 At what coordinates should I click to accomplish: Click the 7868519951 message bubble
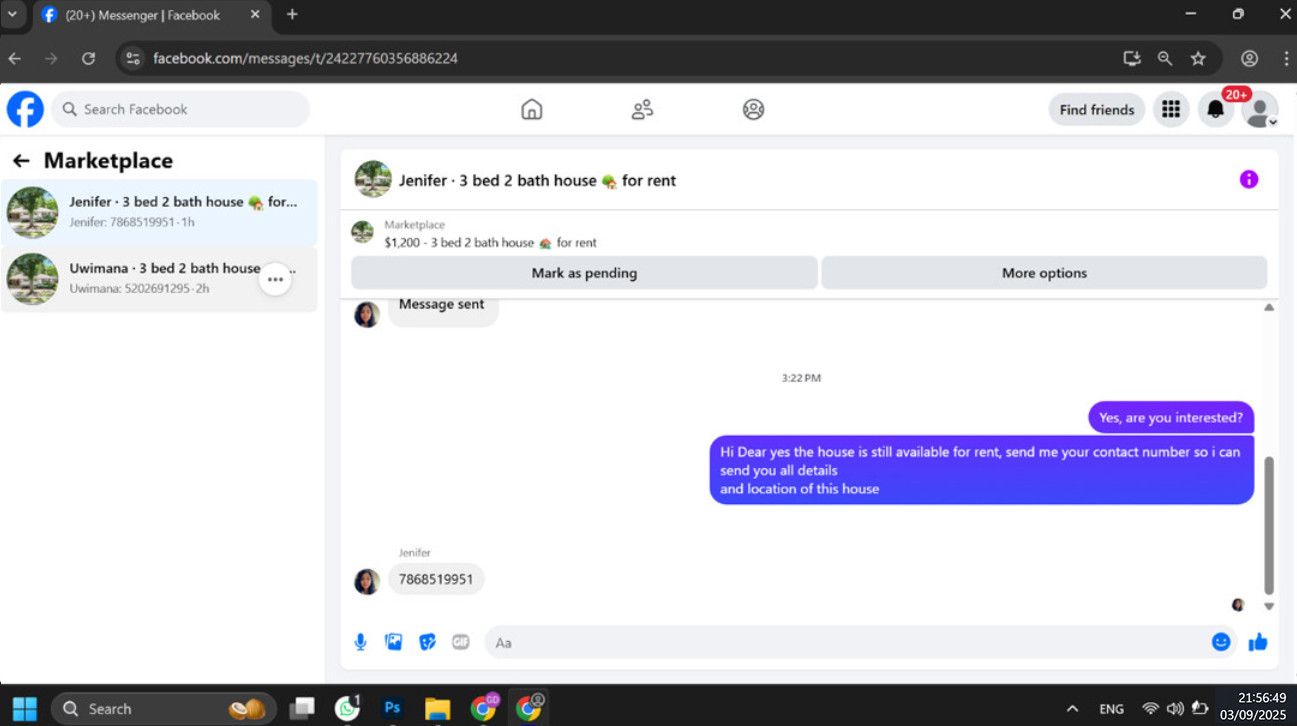click(436, 579)
